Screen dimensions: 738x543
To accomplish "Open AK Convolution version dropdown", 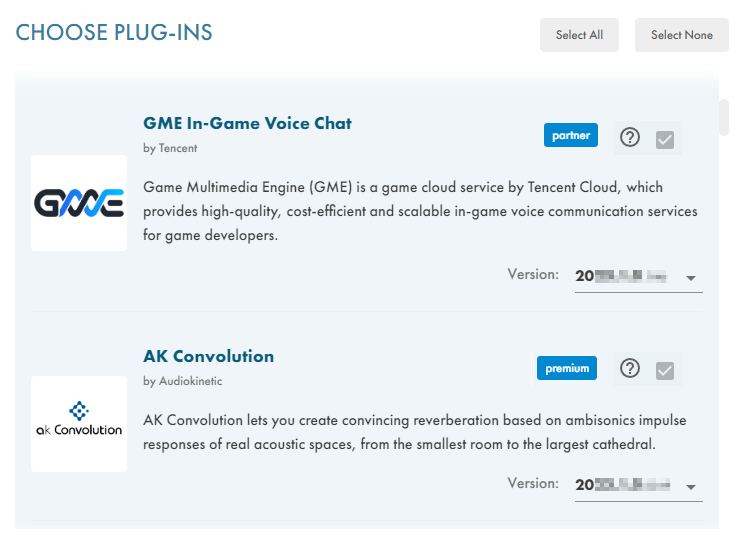I will (x=639, y=486).
